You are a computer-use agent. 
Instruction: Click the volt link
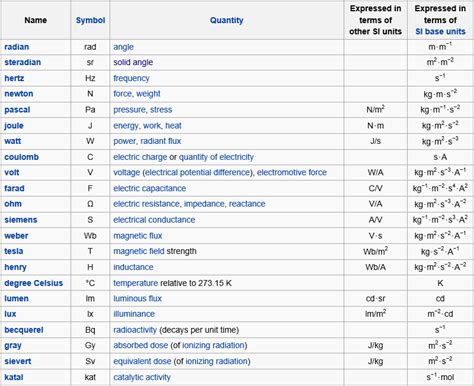click(12, 172)
